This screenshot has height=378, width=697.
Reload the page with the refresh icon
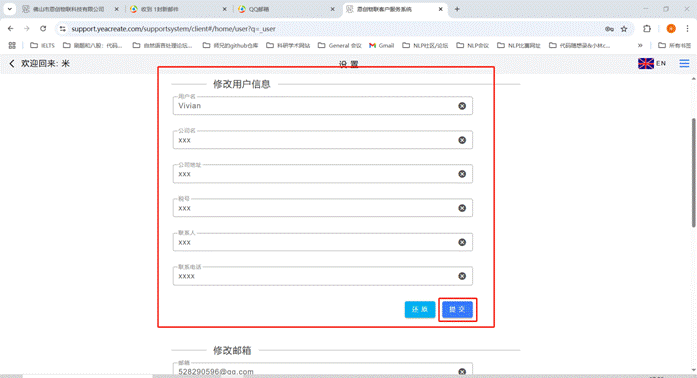(x=43, y=28)
